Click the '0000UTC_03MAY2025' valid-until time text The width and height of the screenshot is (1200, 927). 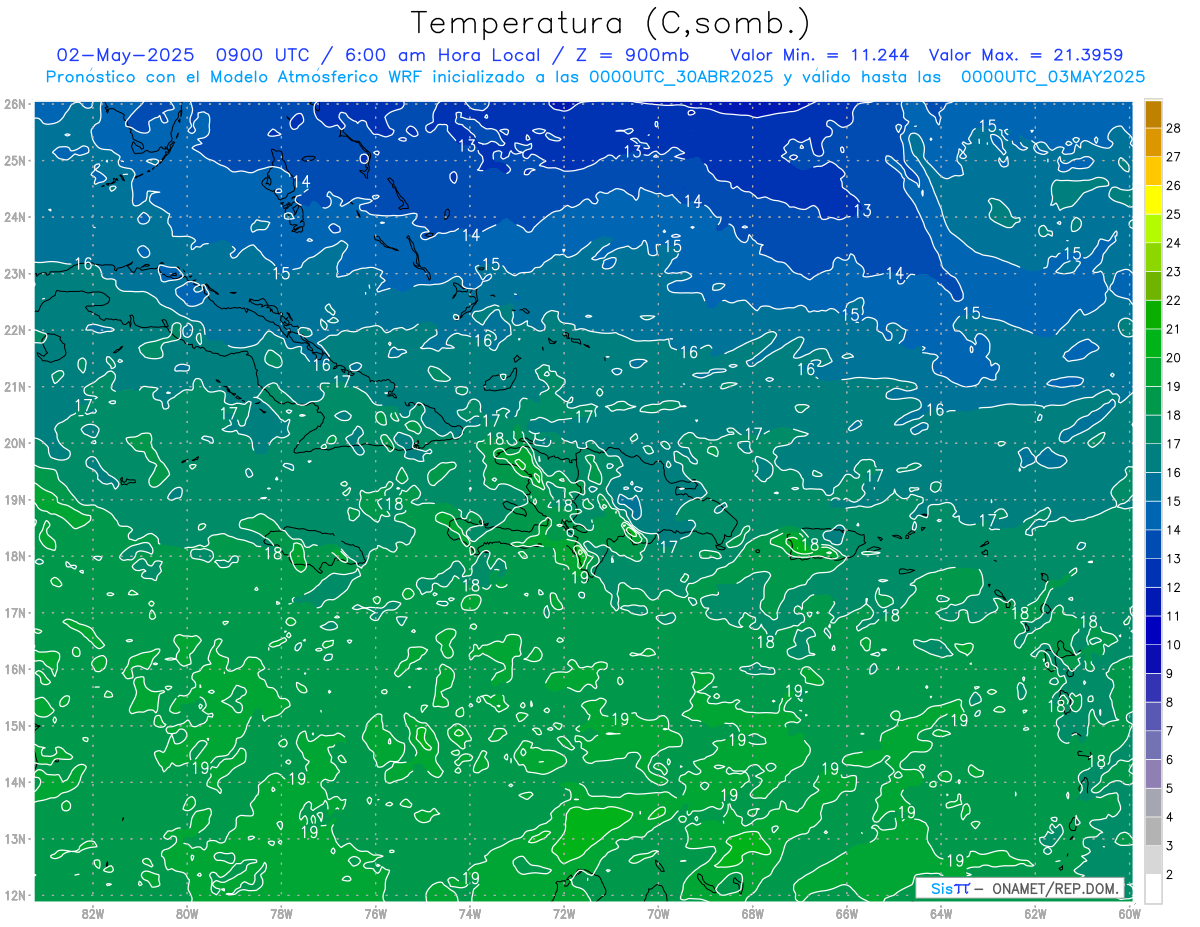point(1053,77)
